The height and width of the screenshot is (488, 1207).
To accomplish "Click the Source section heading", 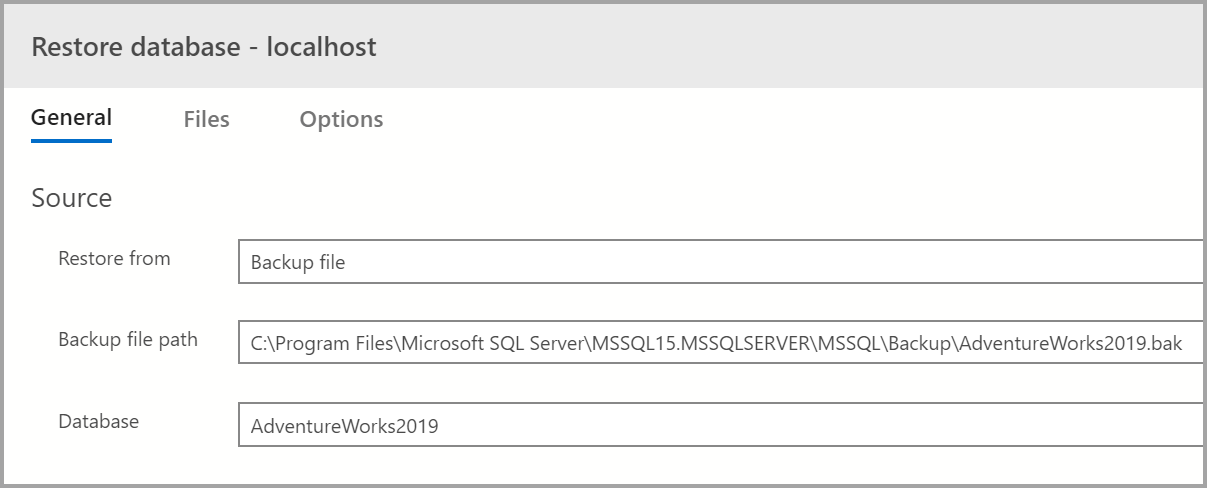I will coord(71,198).
